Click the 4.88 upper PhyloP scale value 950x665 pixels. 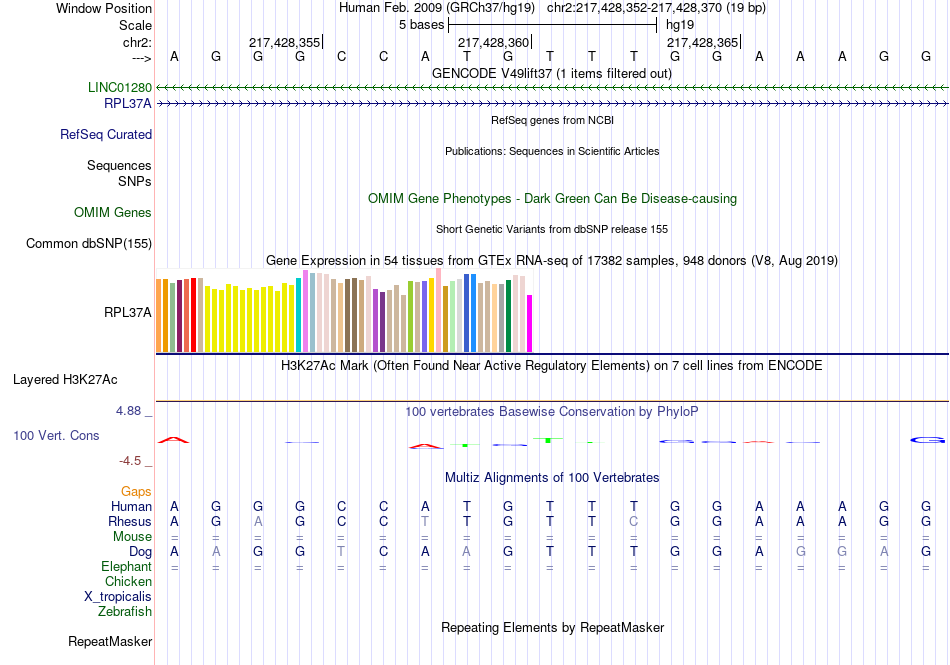tap(128, 411)
